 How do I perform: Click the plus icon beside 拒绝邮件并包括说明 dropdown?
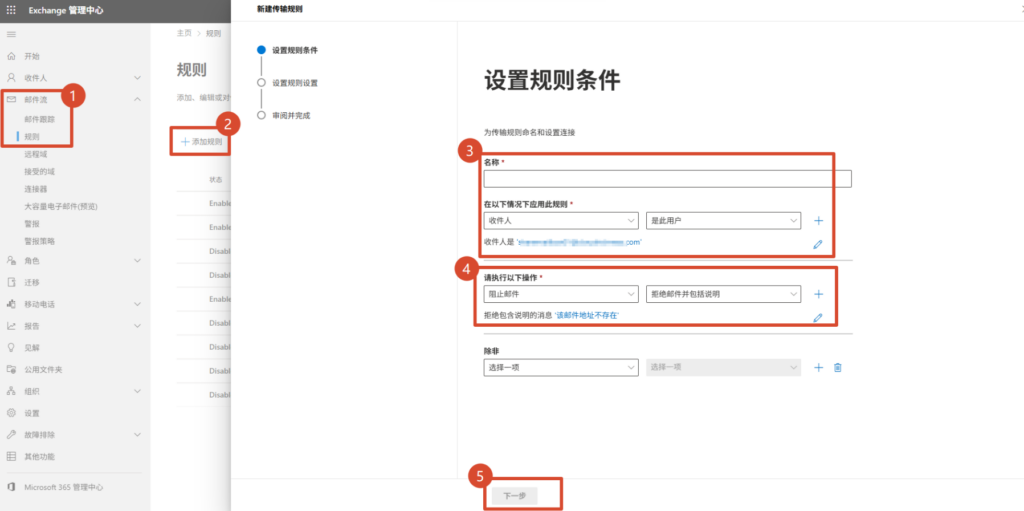click(818, 294)
